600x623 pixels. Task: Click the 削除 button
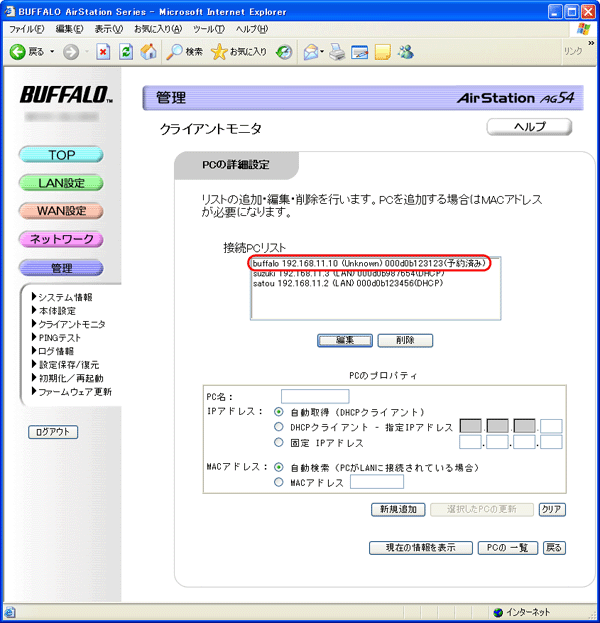(x=405, y=340)
